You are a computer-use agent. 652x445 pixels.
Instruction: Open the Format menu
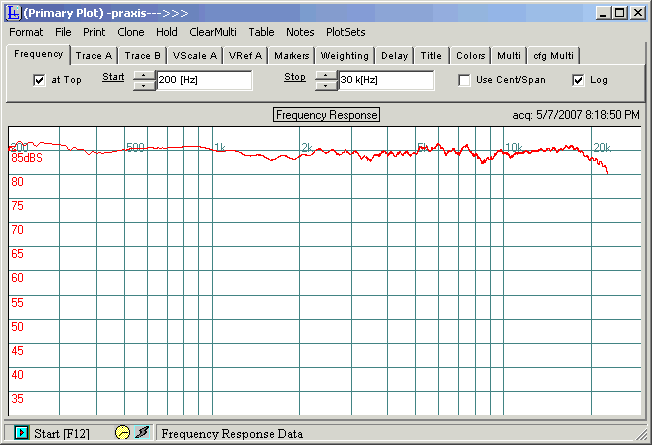tap(26, 32)
